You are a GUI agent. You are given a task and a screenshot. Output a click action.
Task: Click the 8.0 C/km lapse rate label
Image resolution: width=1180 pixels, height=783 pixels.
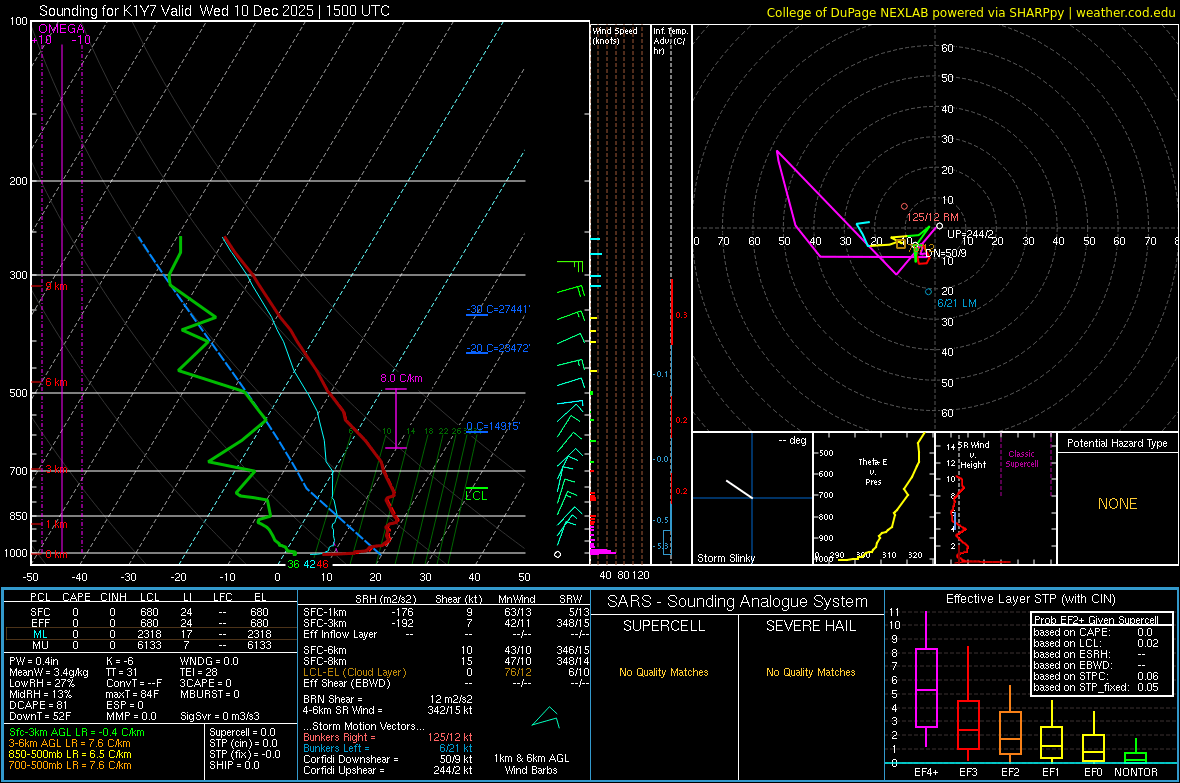point(401,378)
